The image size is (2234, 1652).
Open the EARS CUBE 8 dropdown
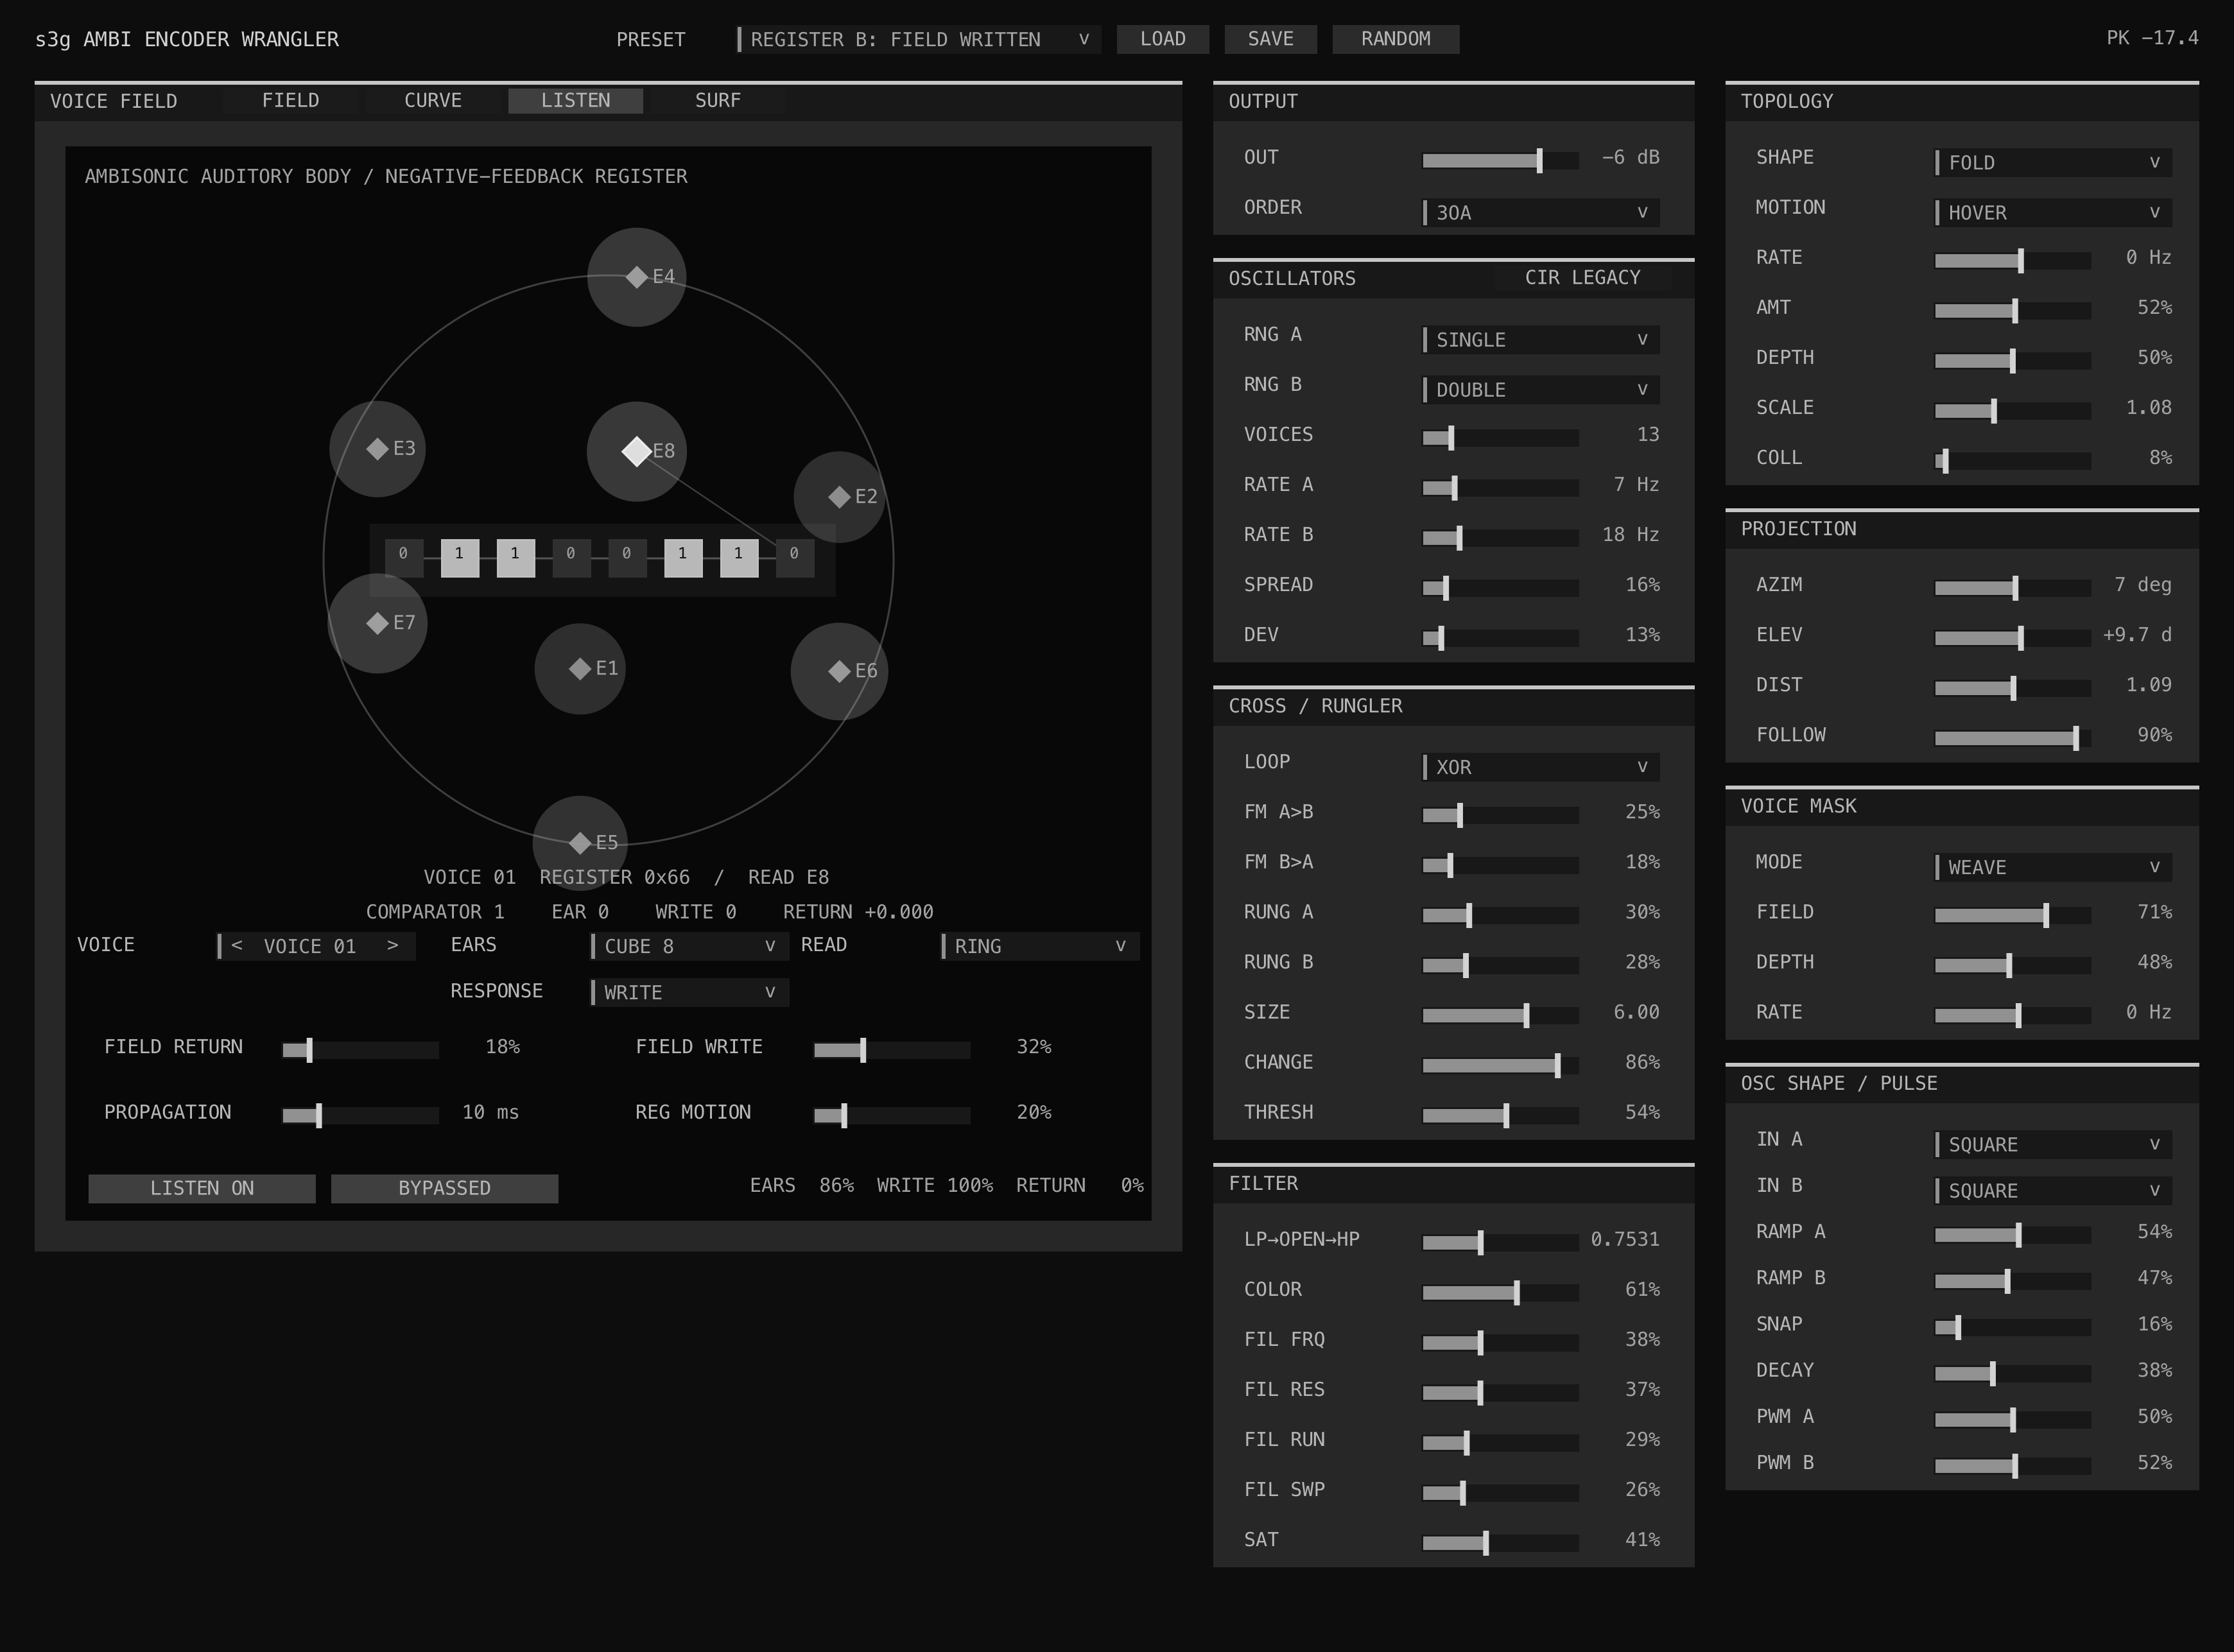(x=689, y=946)
